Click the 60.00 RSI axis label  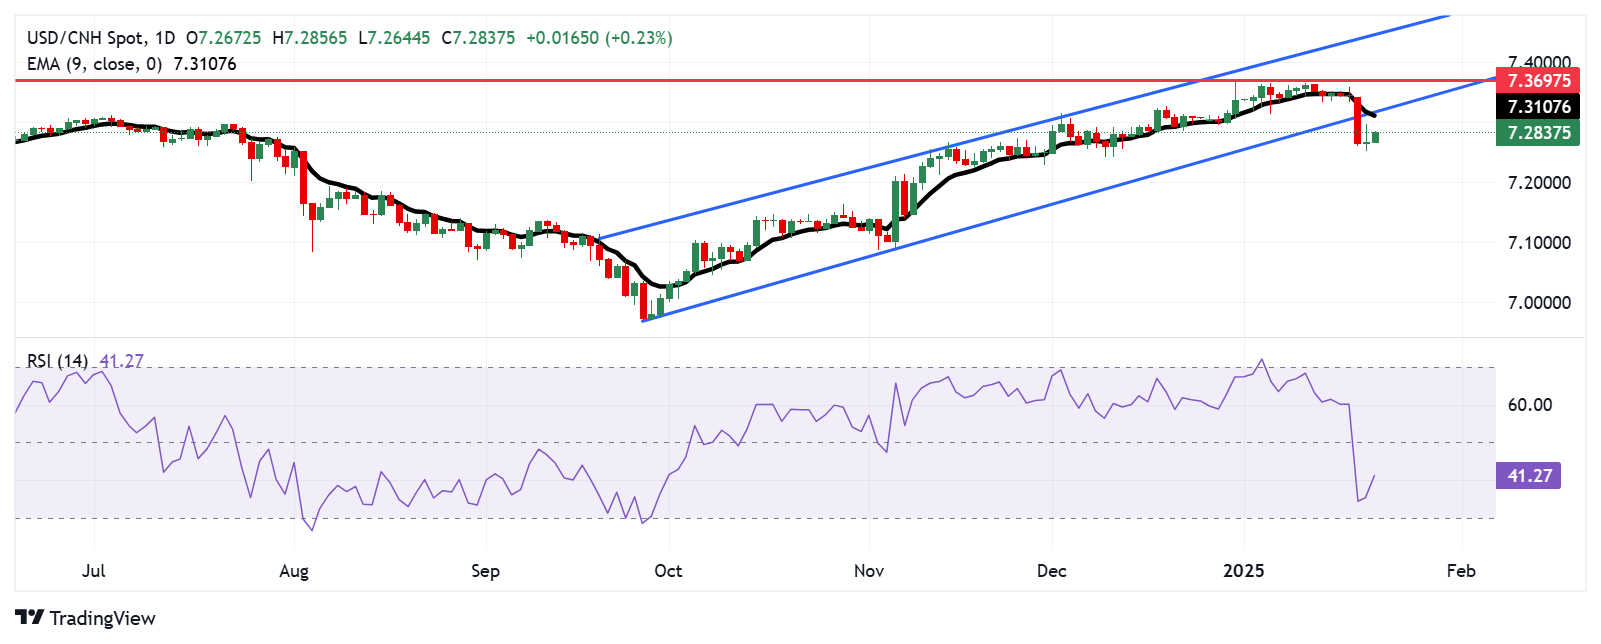(1529, 405)
